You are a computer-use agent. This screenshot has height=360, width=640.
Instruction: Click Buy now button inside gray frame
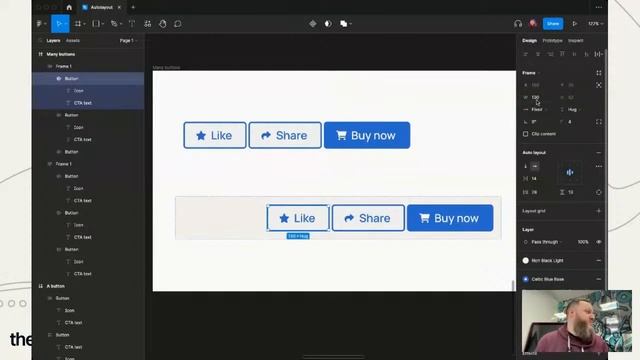[450, 218]
